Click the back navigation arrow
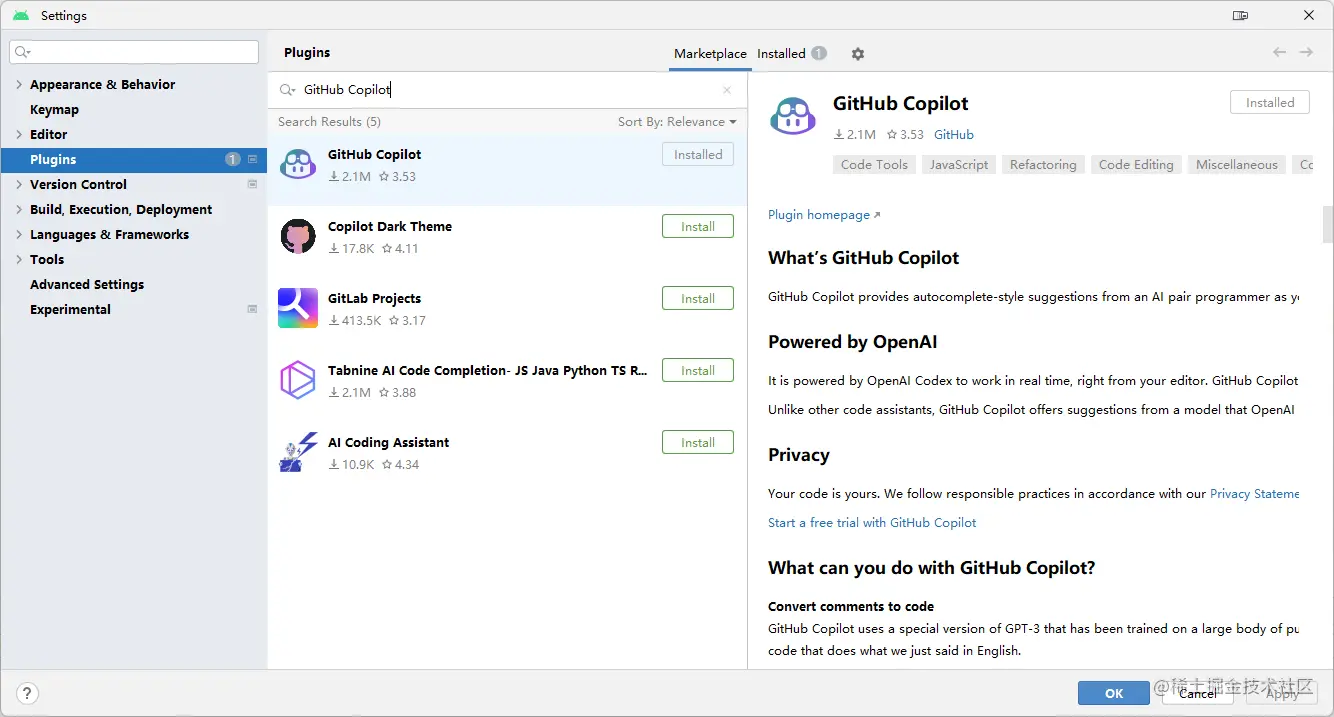This screenshot has height=717, width=1334. (x=1279, y=52)
